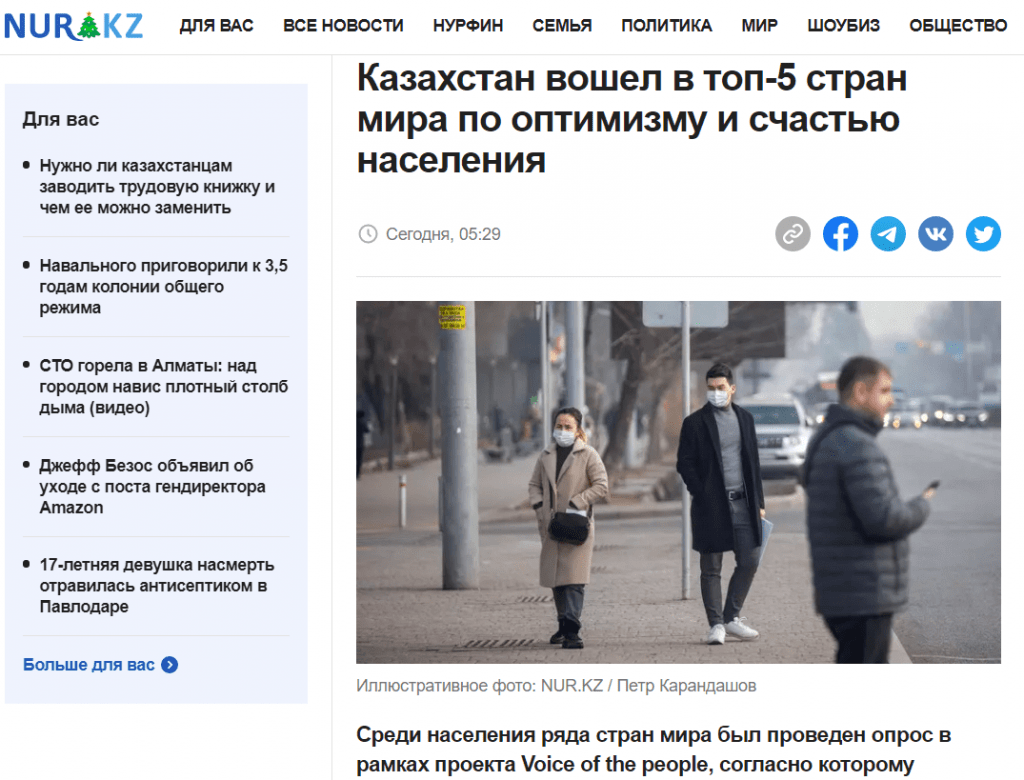Go to the СЕМЬЯ section
Viewport: 1024px width, 780px height.
(x=562, y=25)
